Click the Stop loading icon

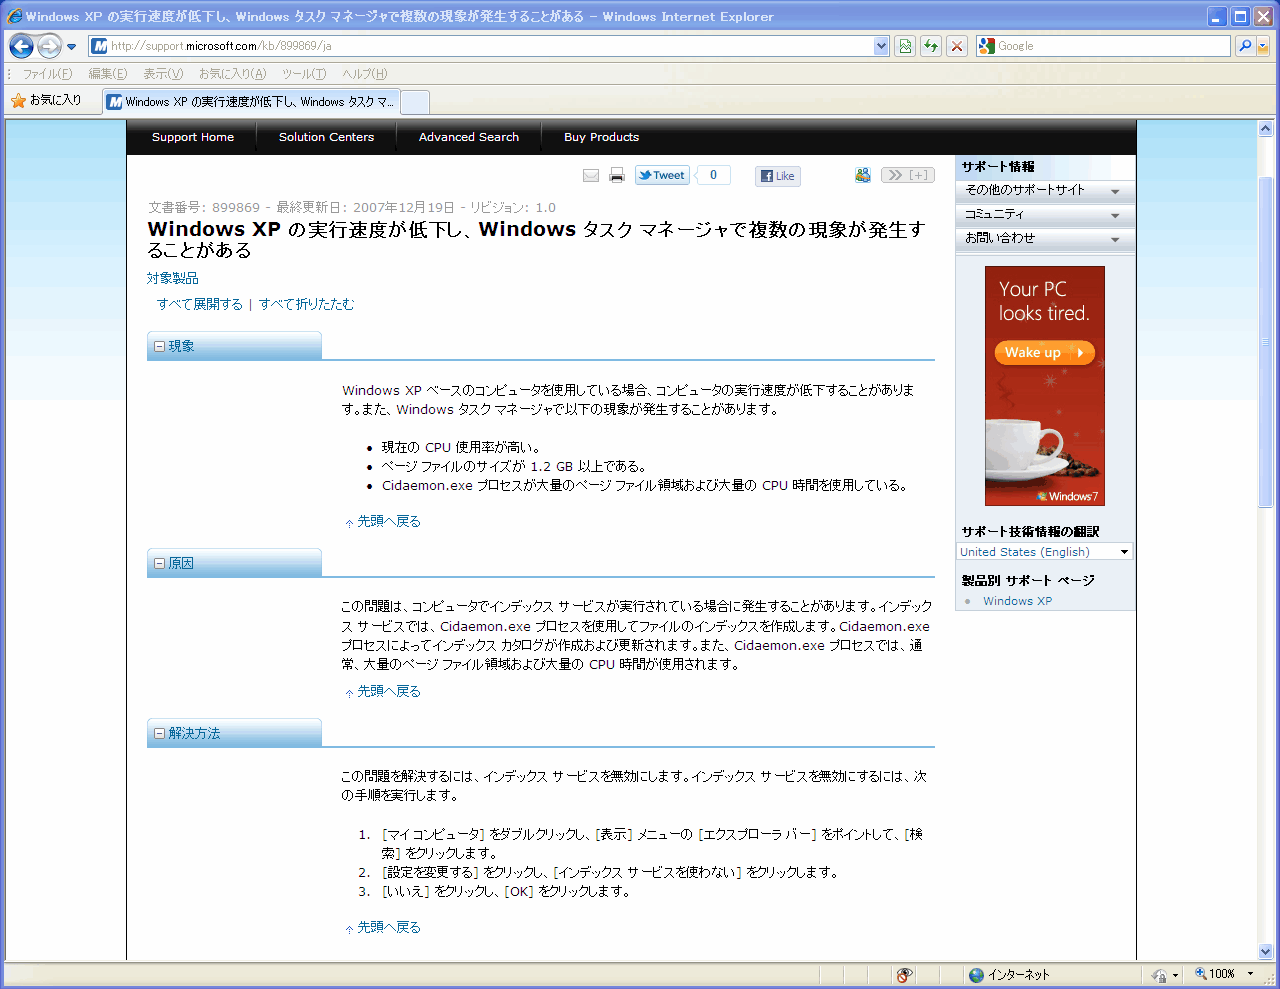(957, 46)
